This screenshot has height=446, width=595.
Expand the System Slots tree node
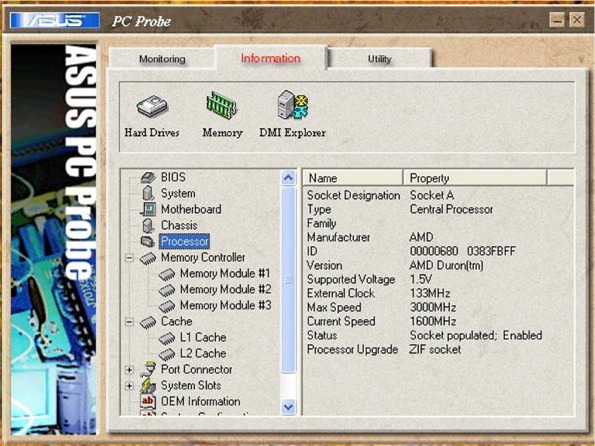[129, 386]
